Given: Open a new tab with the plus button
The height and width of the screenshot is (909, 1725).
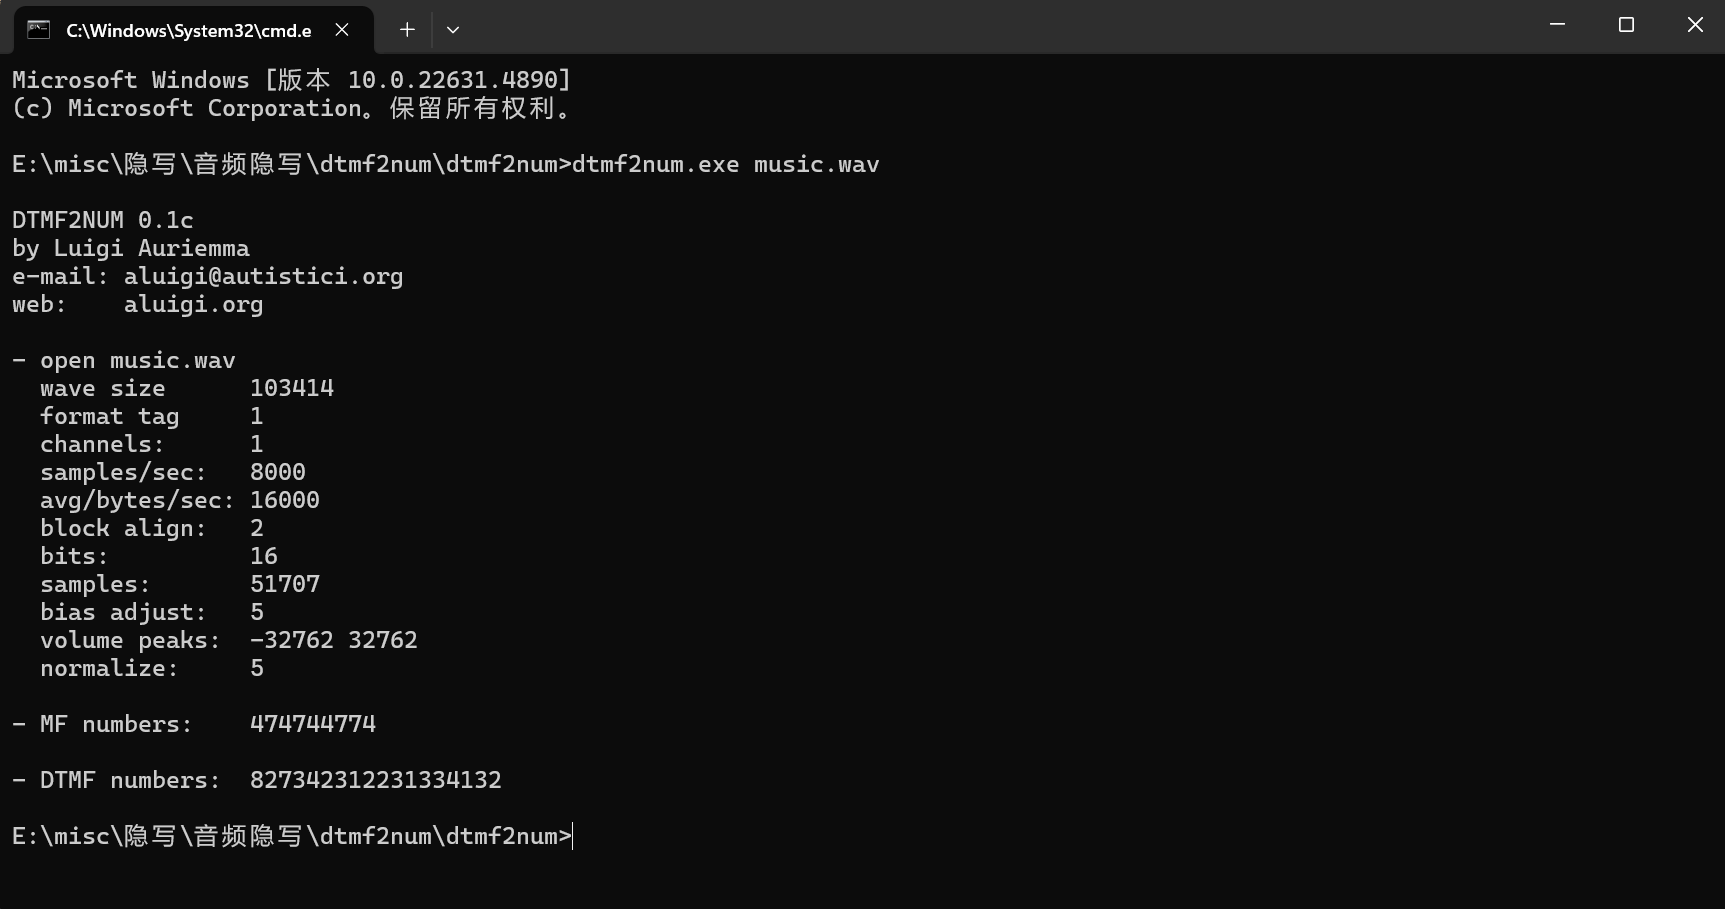Looking at the screenshot, I should point(407,30).
